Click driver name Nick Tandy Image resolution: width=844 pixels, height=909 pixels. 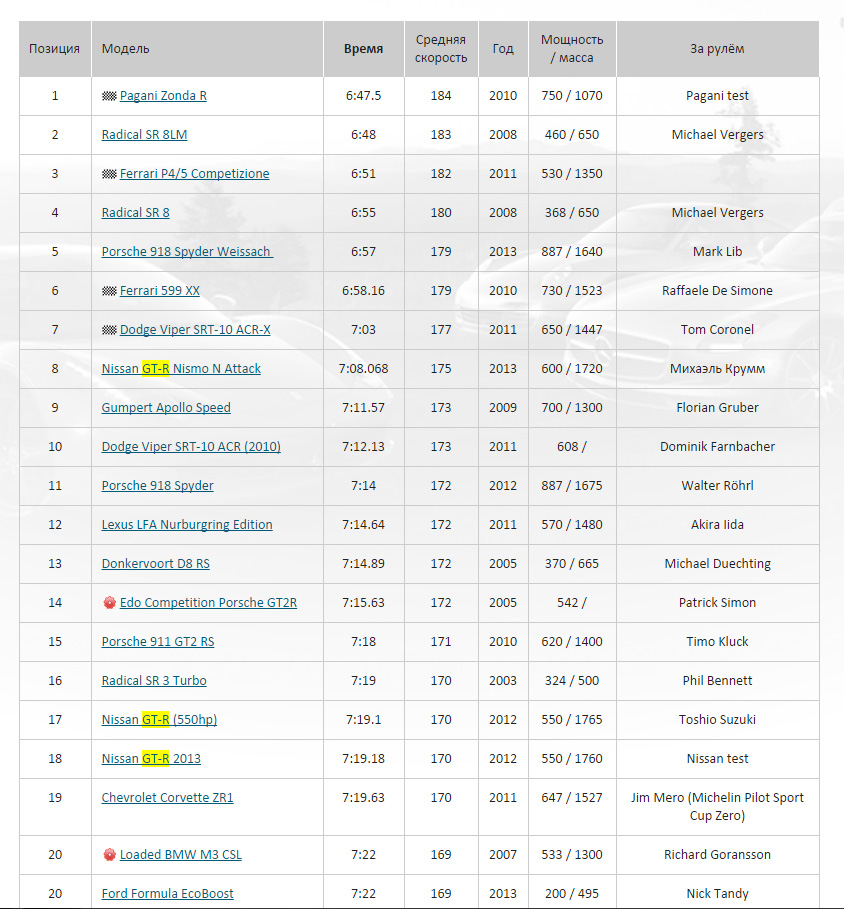(x=717, y=893)
